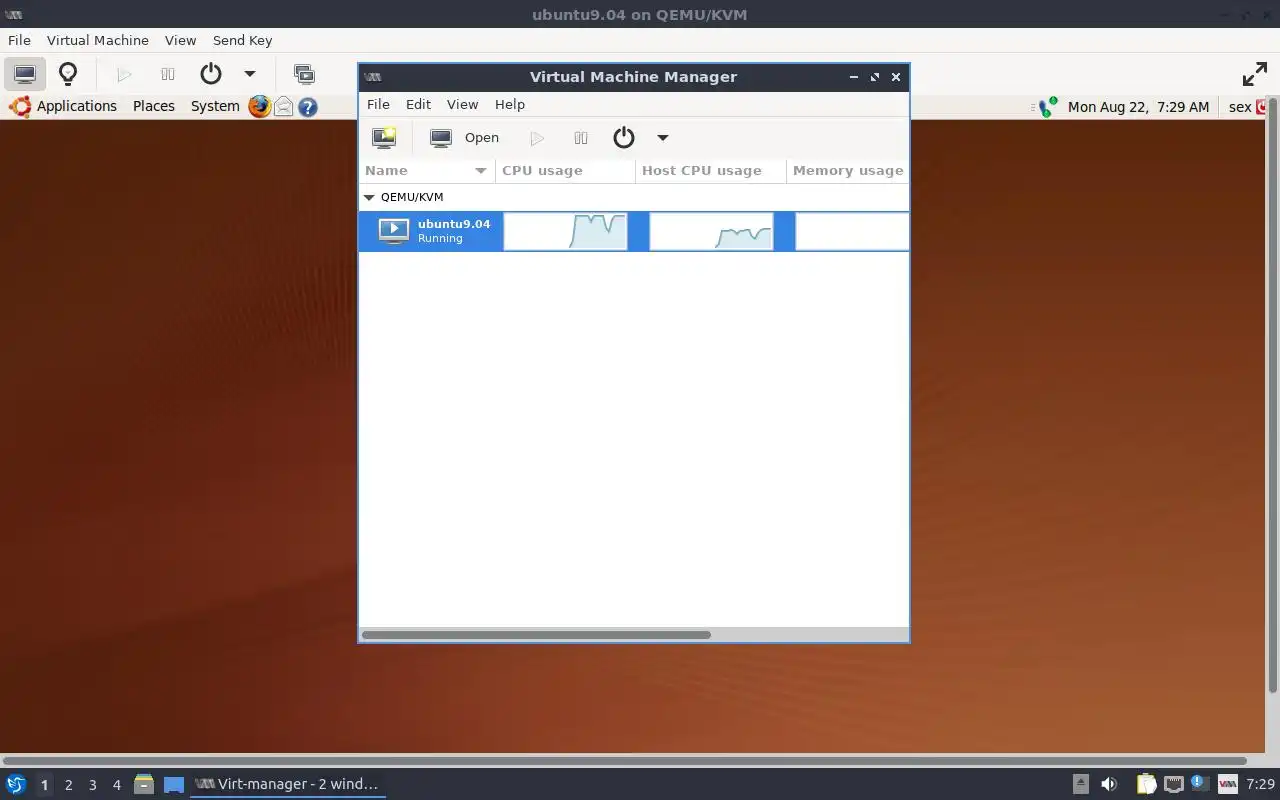
Task: Click Virtual Machine Manager horizontal scrollbar
Action: click(x=536, y=635)
